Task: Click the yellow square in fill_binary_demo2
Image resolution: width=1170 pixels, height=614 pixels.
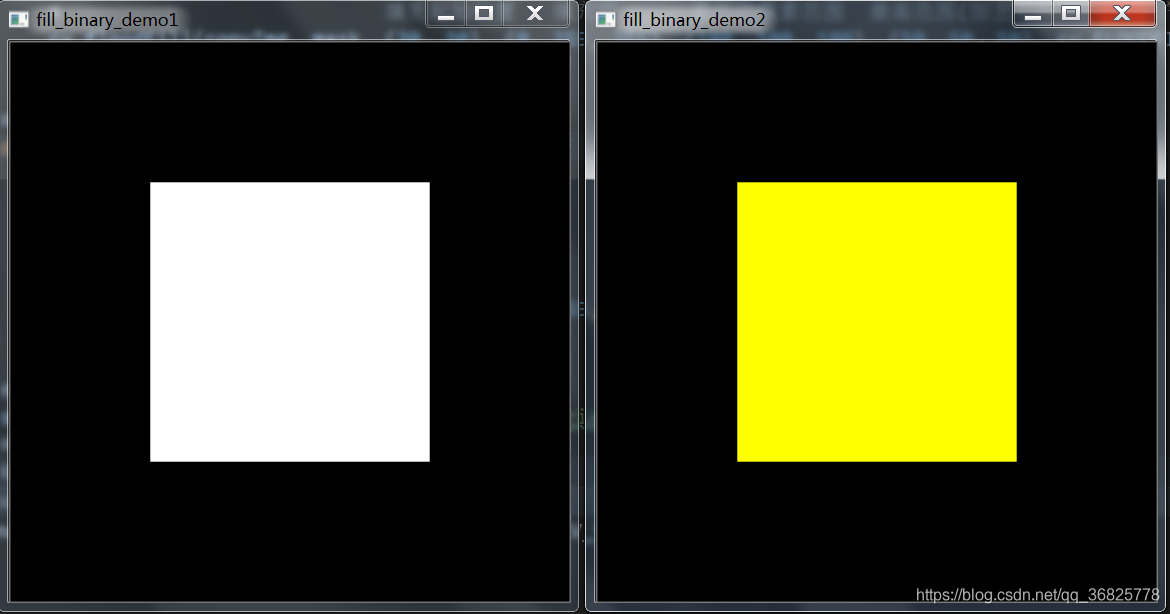Action: [877, 322]
